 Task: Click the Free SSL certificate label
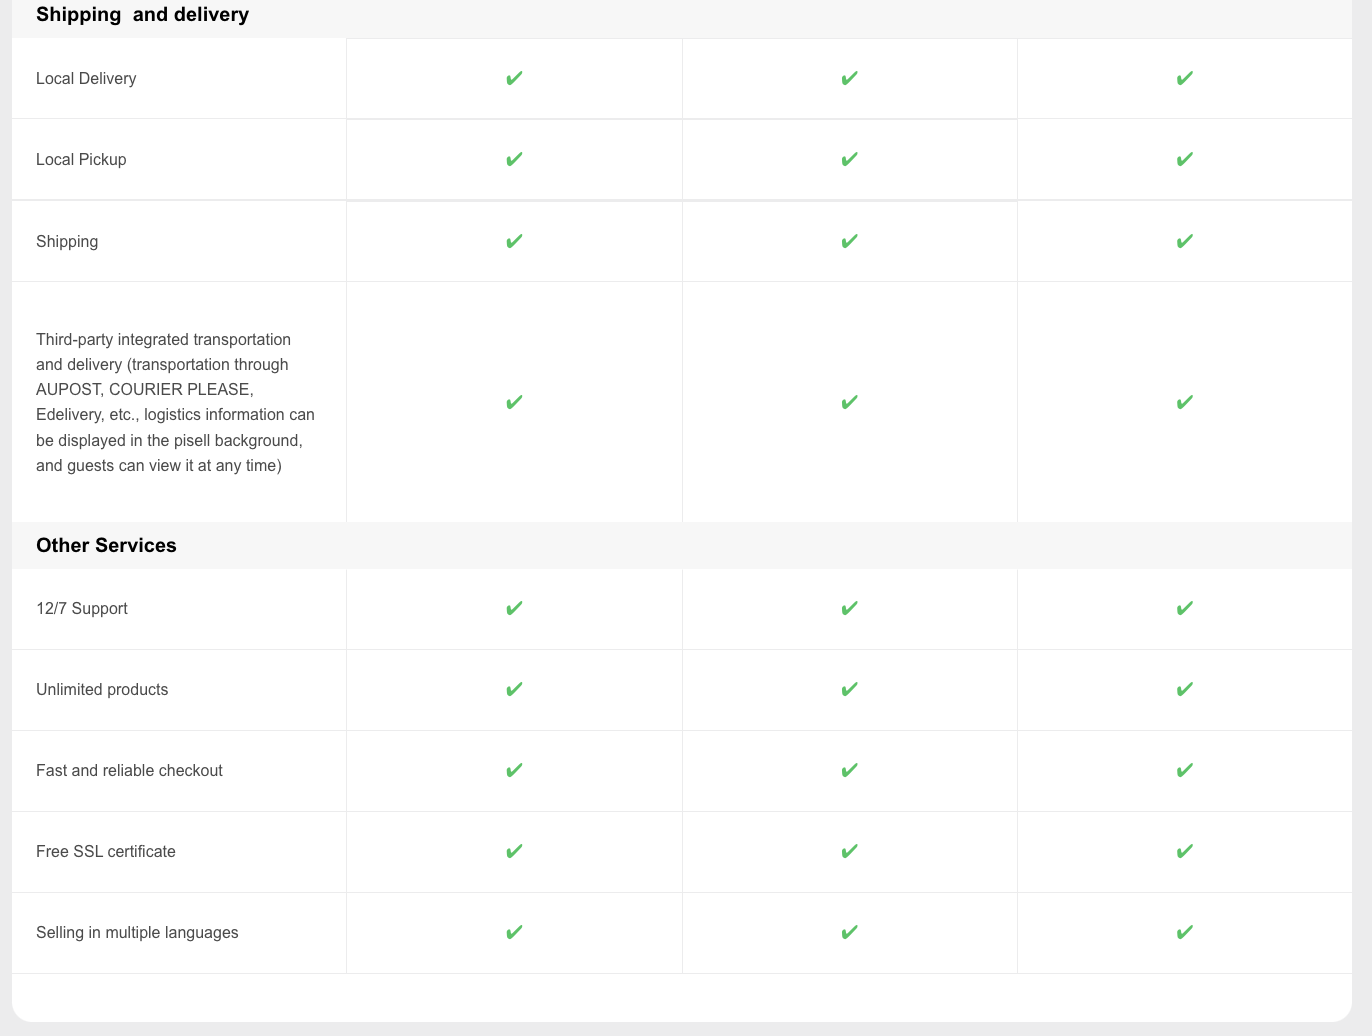(106, 851)
